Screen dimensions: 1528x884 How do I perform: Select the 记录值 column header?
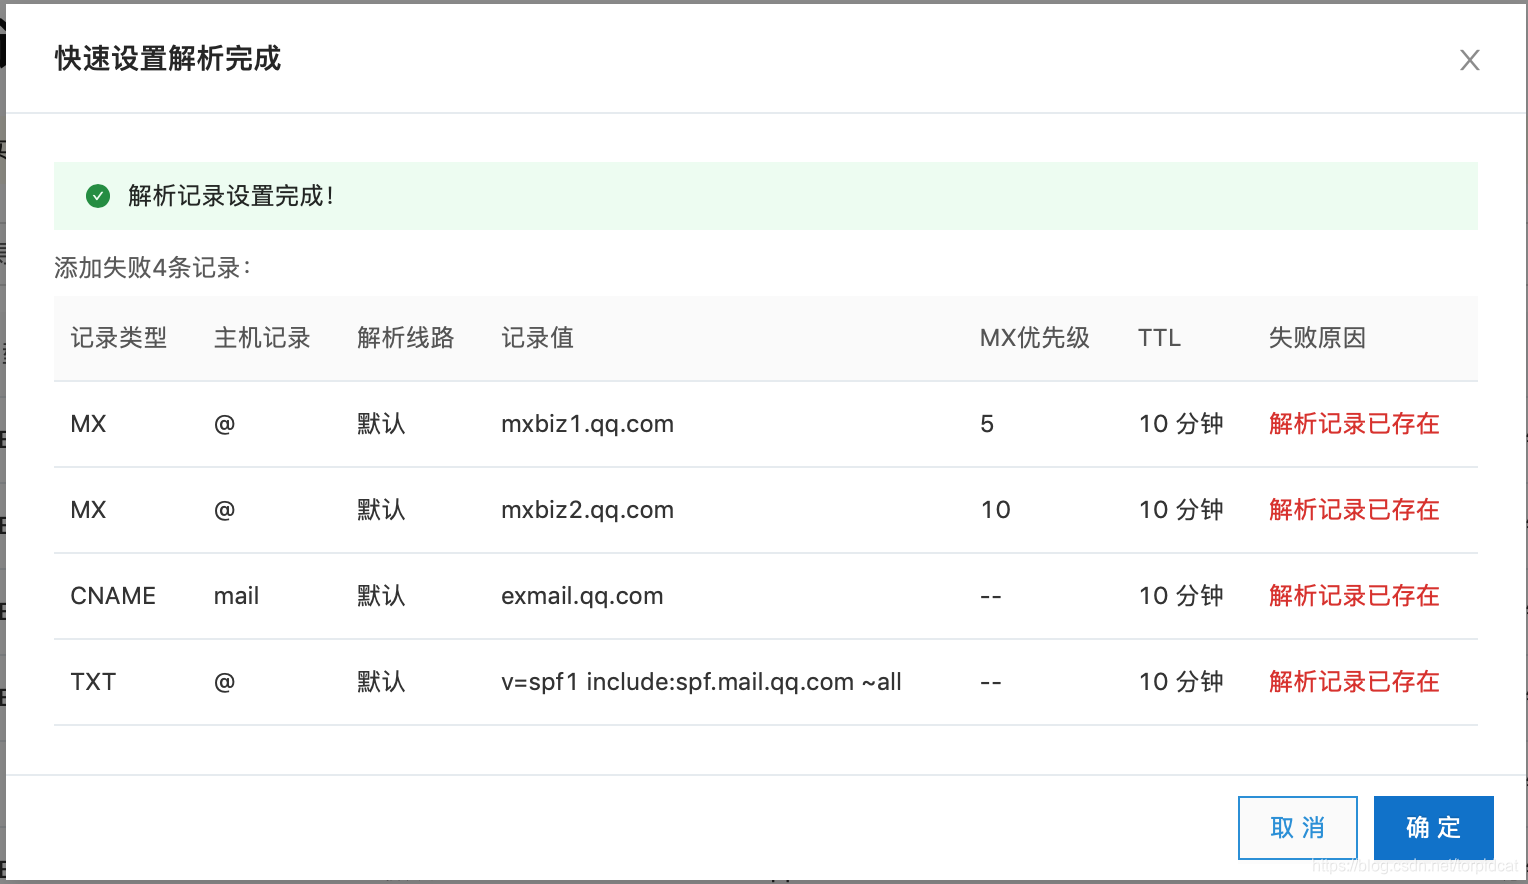(538, 338)
